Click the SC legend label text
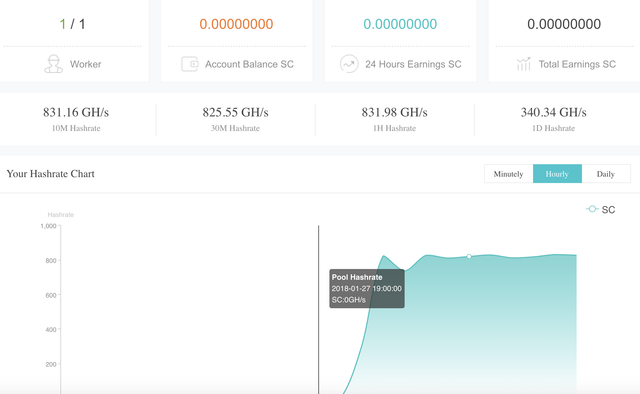The image size is (640, 394). 608,210
